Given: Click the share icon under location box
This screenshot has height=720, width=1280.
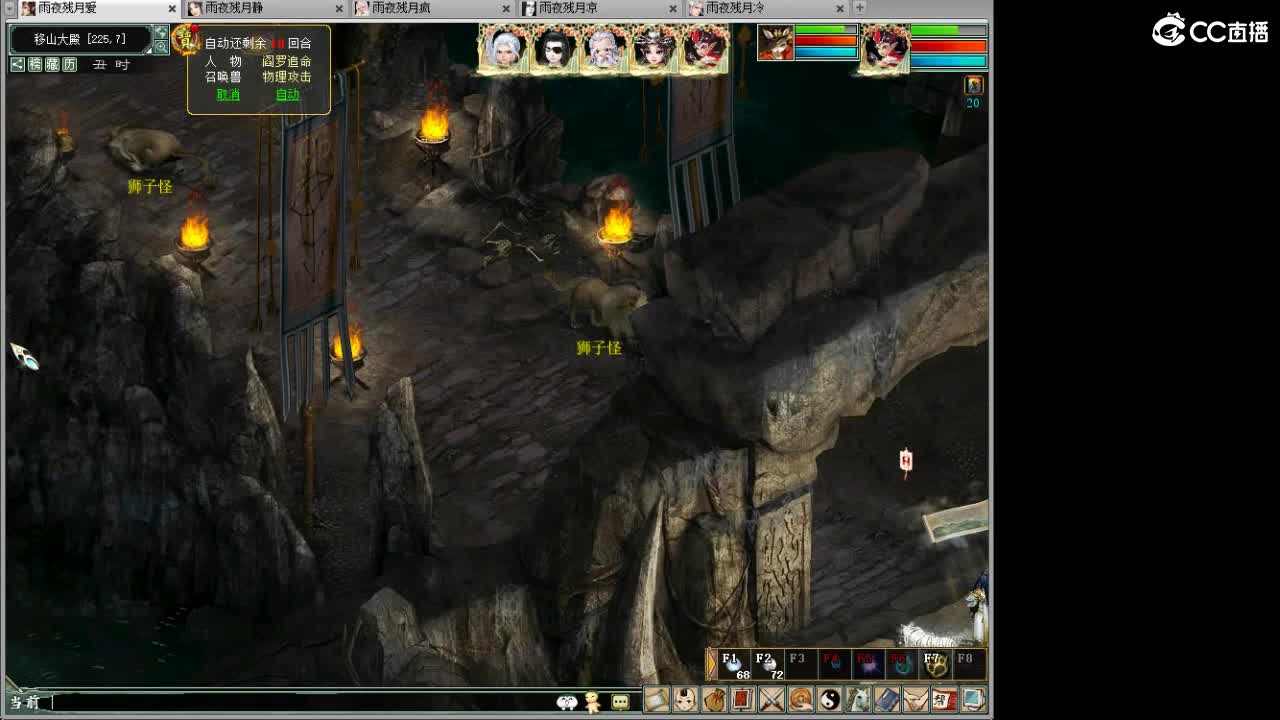Looking at the screenshot, I should click(x=17, y=65).
